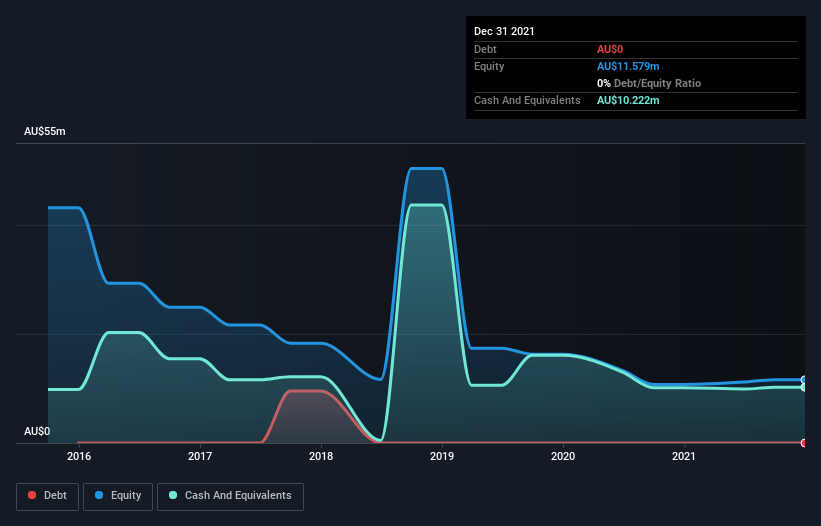Click the 2017 axis label
Viewport: 821px width, 526px height.
click(200, 456)
